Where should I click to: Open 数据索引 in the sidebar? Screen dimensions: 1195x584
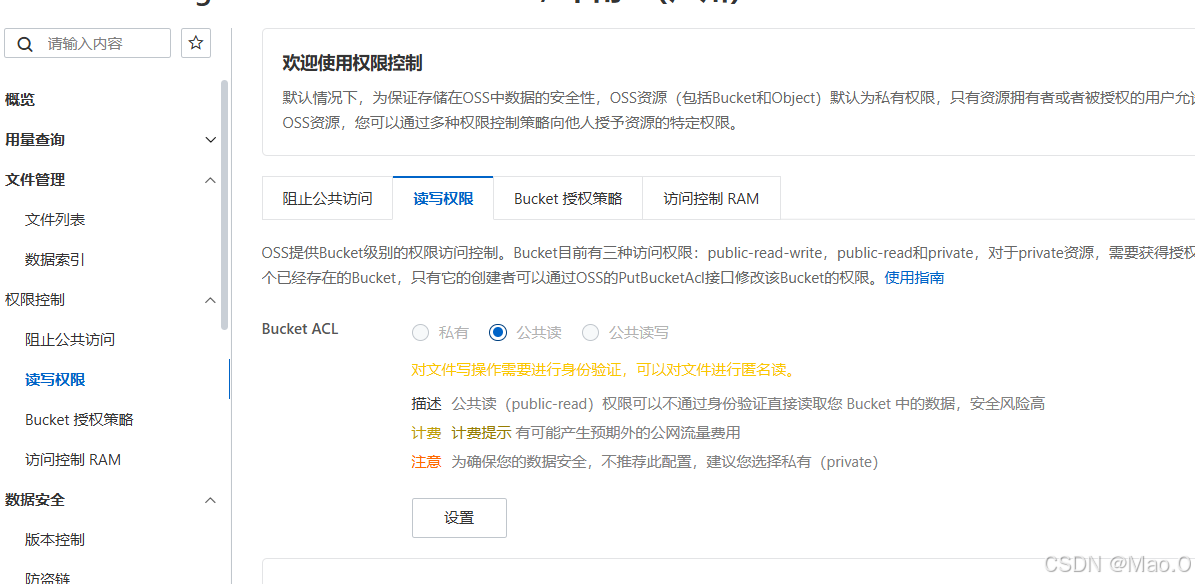click(x=55, y=260)
